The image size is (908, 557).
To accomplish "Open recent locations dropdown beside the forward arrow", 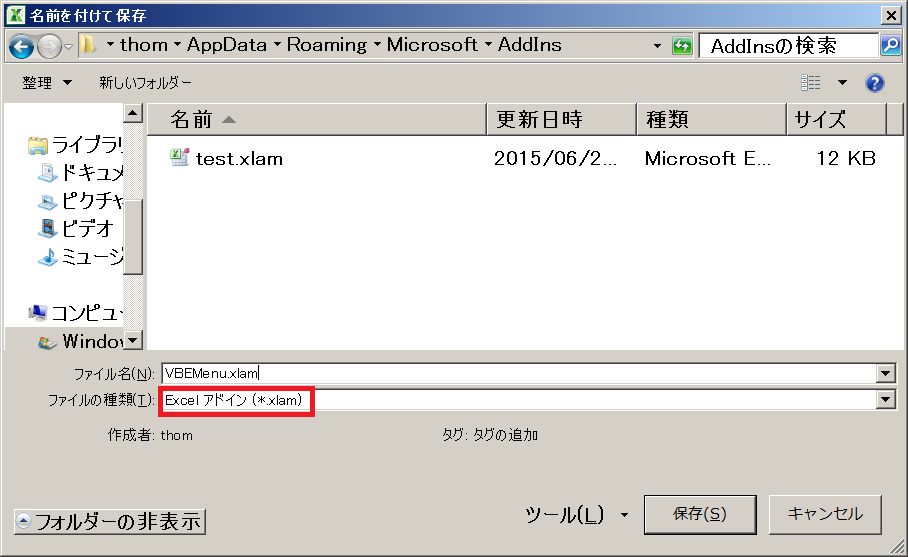I will pos(68,46).
